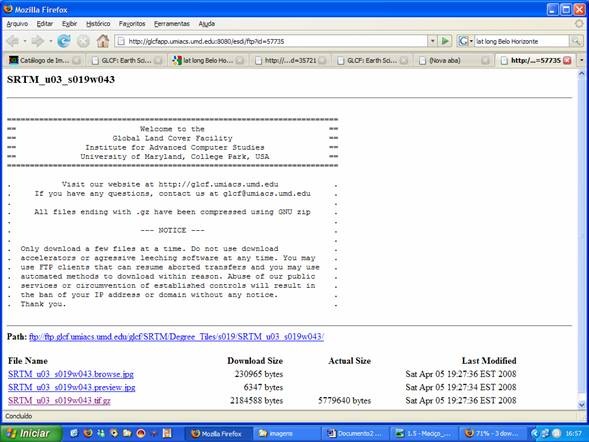Select the 5779640 bytes actual size text
The width and height of the screenshot is (589, 442).
coord(344,401)
